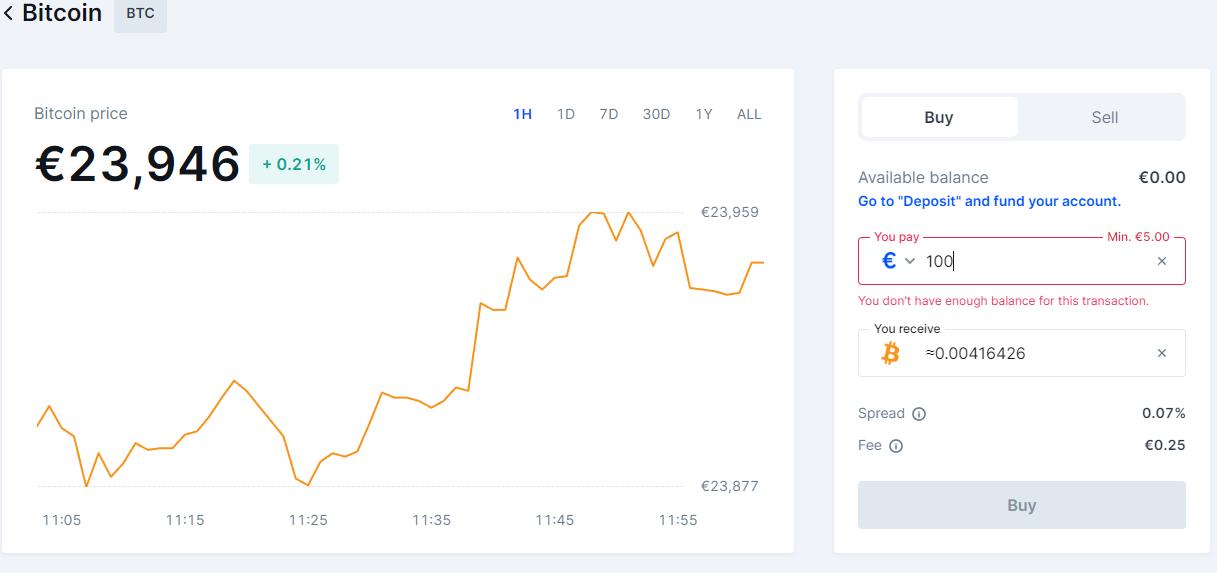Click the You pay input field with 100
This screenshot has width=1217, height=573.
1030,261
